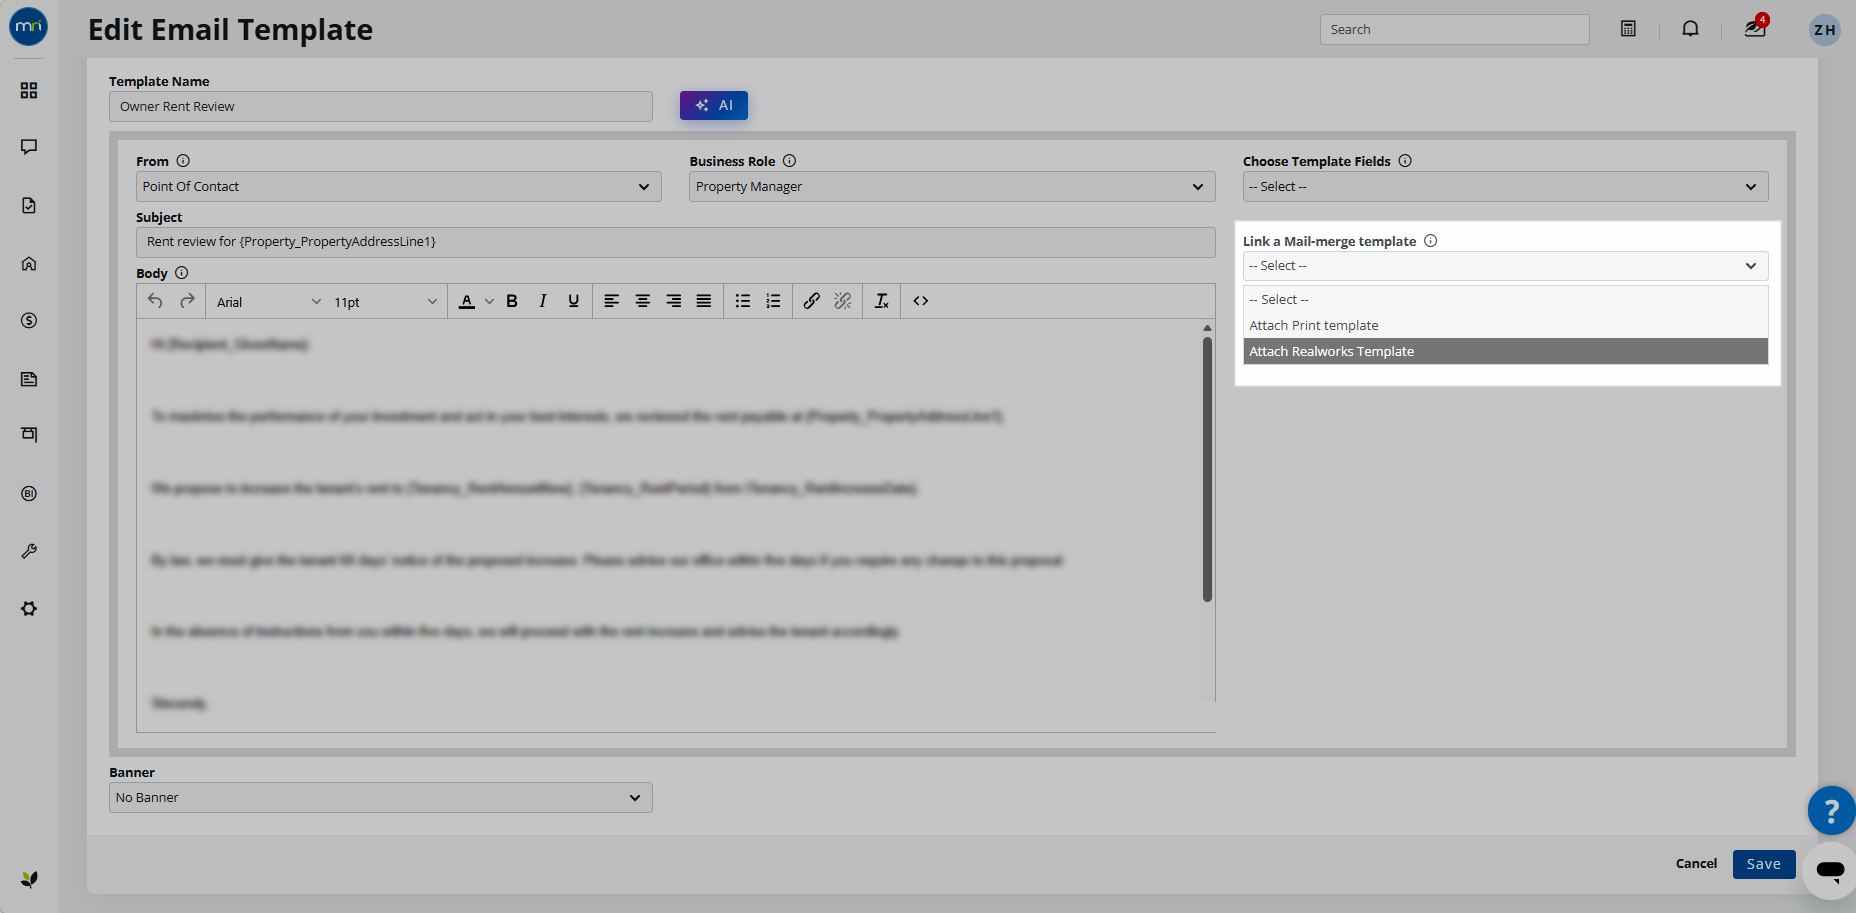The width and height of the screenshot is (1856, 913).
Task: Toggle bold formatting in the body editor
Action: [x=512, y=301]
